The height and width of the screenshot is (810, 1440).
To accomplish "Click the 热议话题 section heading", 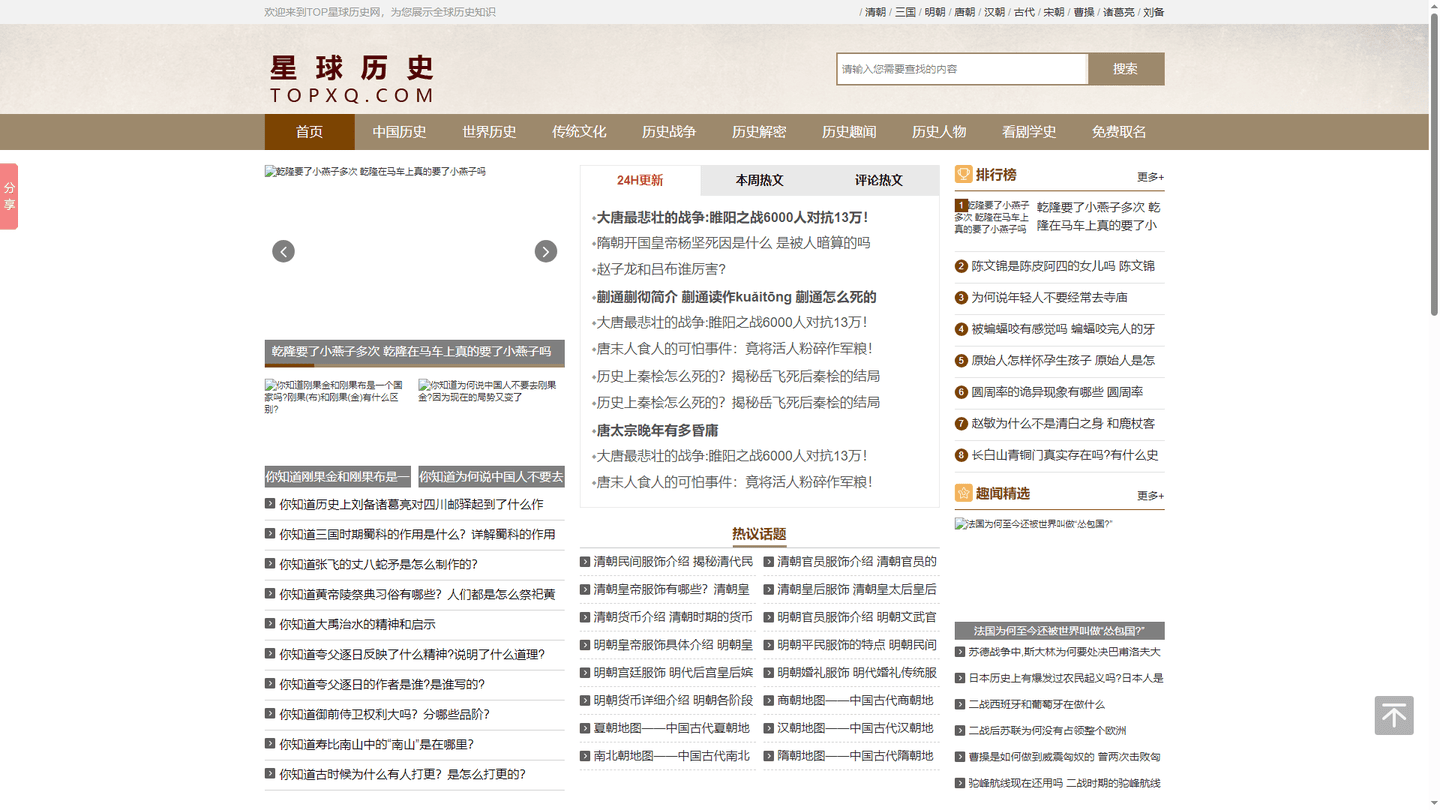I will (759, 534).
